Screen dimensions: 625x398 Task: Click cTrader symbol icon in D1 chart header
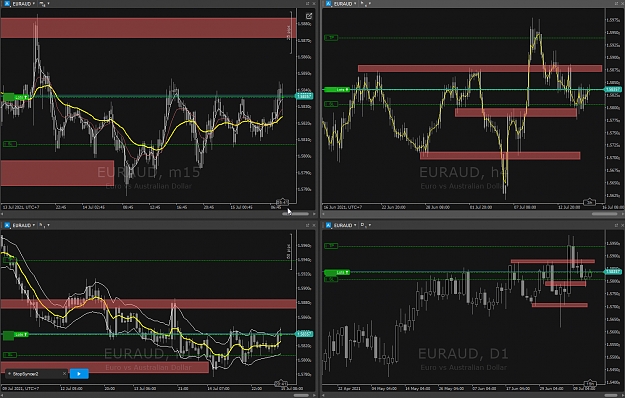click(x=328, y=225)
